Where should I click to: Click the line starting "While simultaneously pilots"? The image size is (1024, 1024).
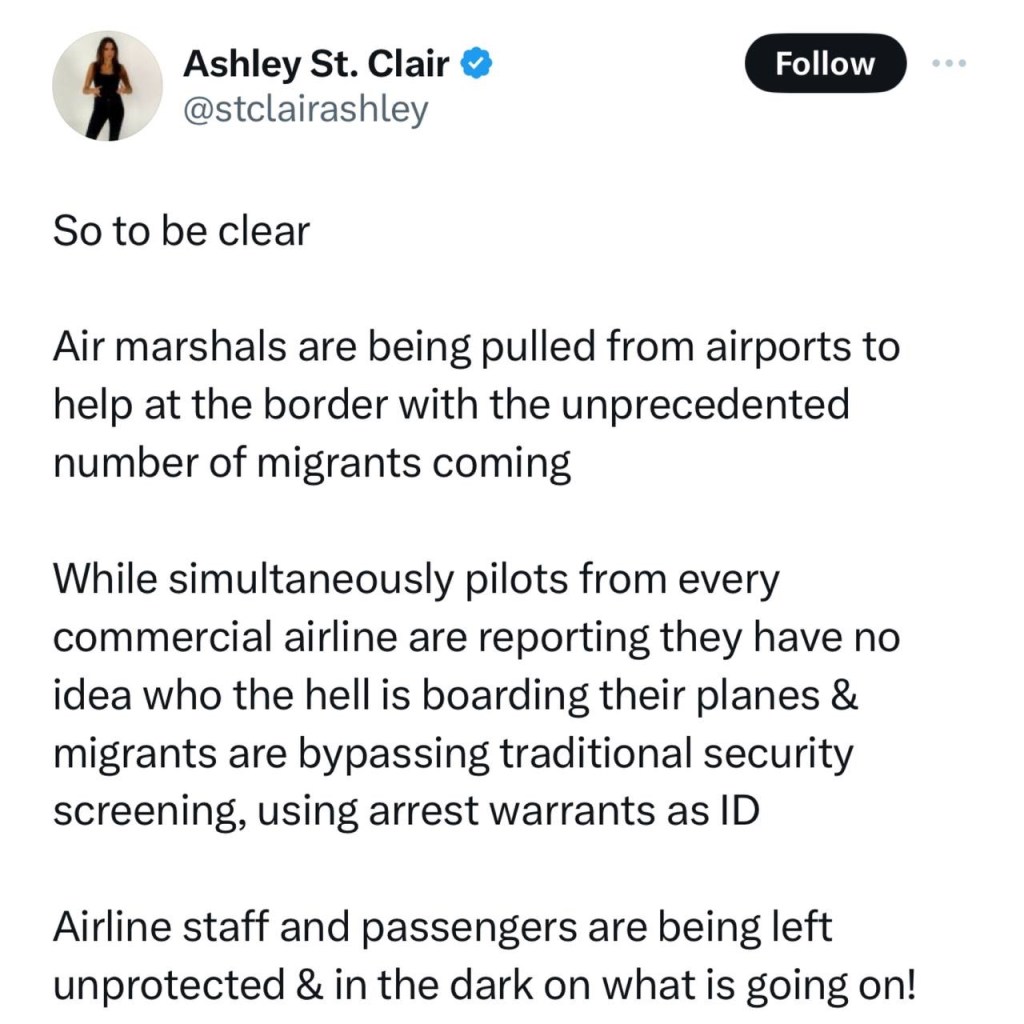(x=414, y=580)
